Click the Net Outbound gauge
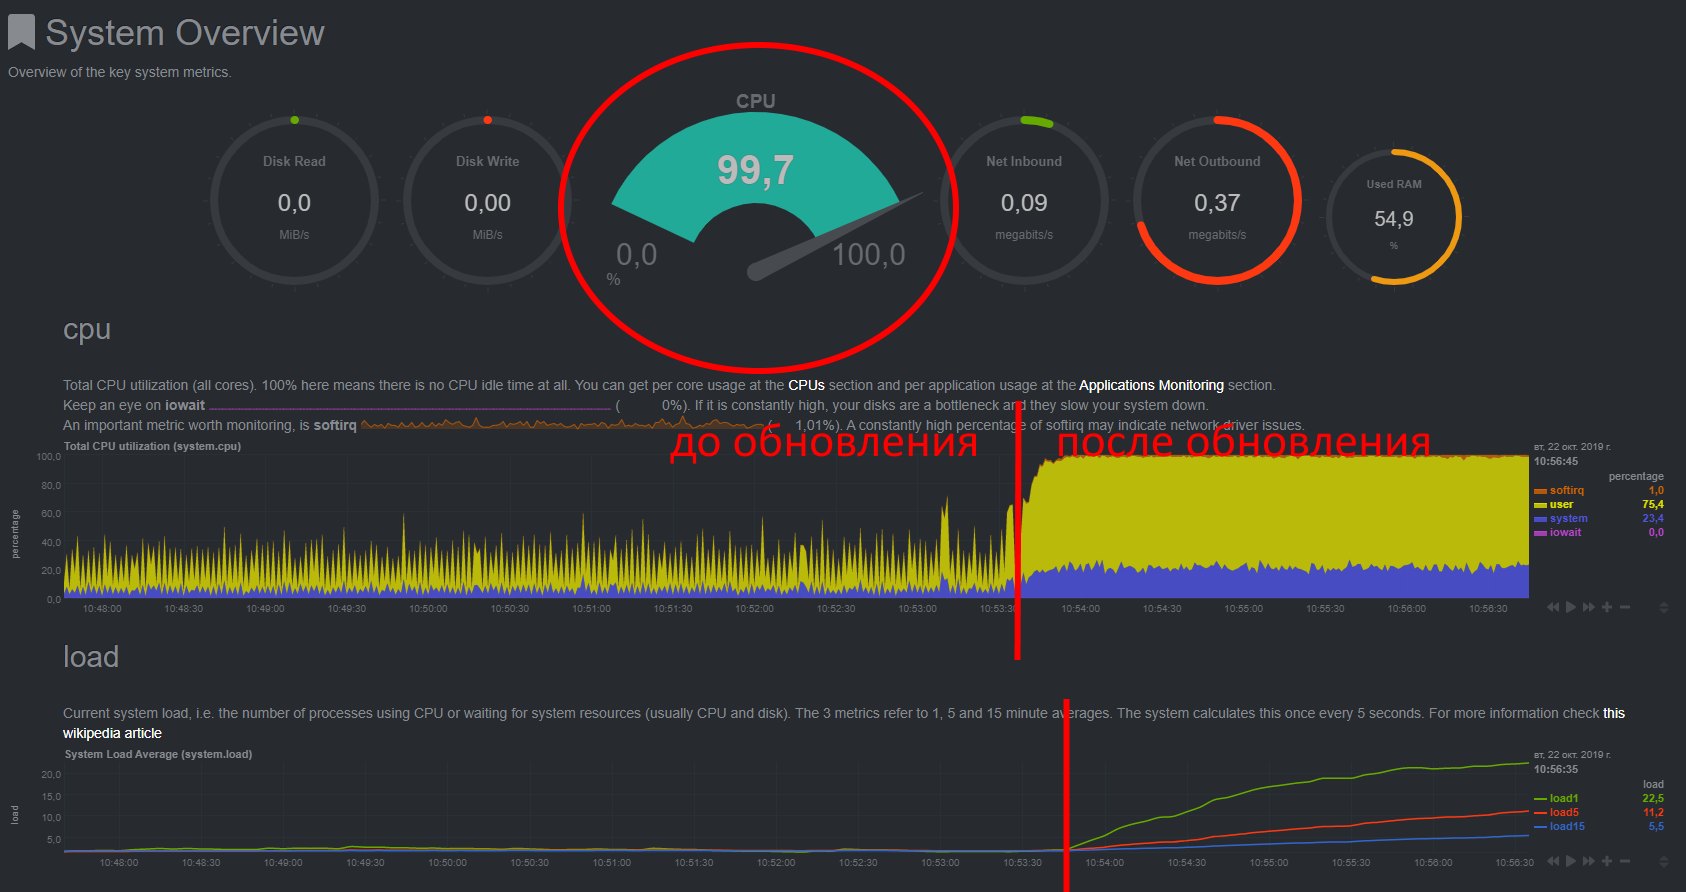1686x892 pixels. click(1217, 200)
